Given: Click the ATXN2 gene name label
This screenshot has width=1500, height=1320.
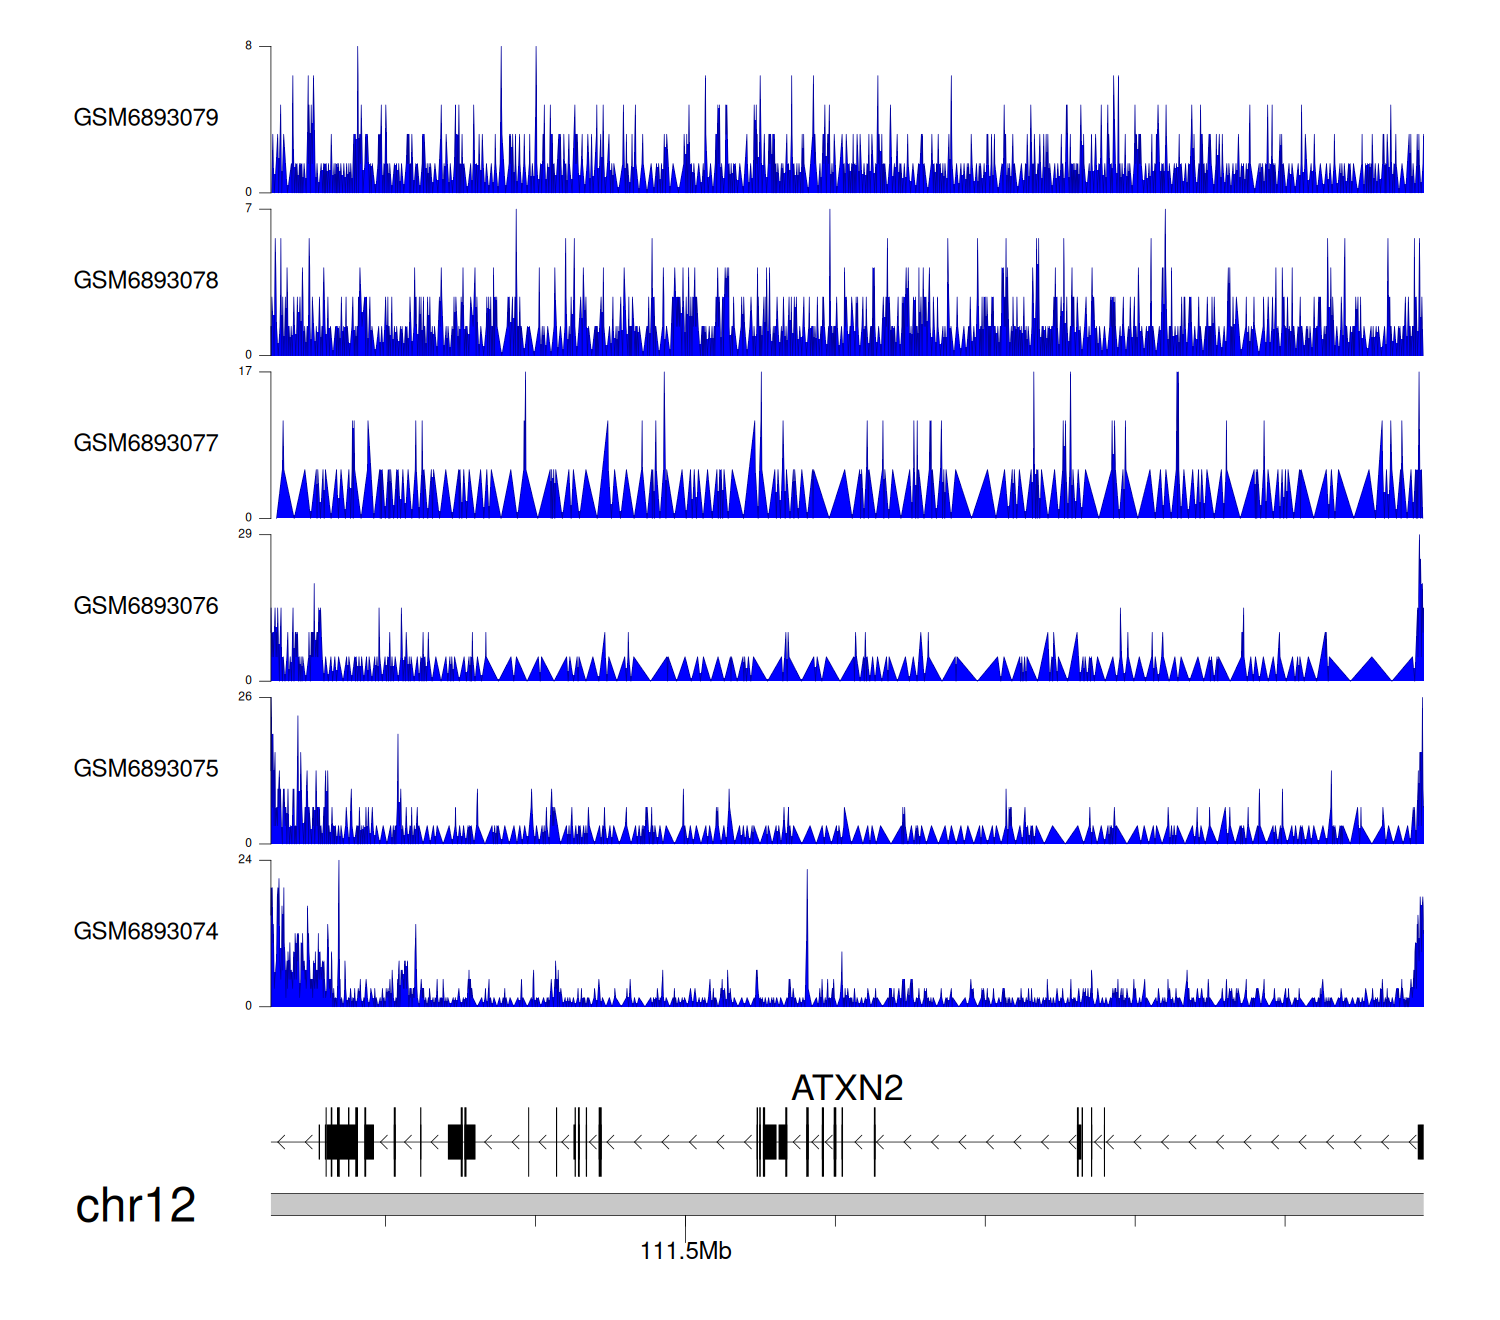Looking at the screenshot, I should [x=847, y=1088].
